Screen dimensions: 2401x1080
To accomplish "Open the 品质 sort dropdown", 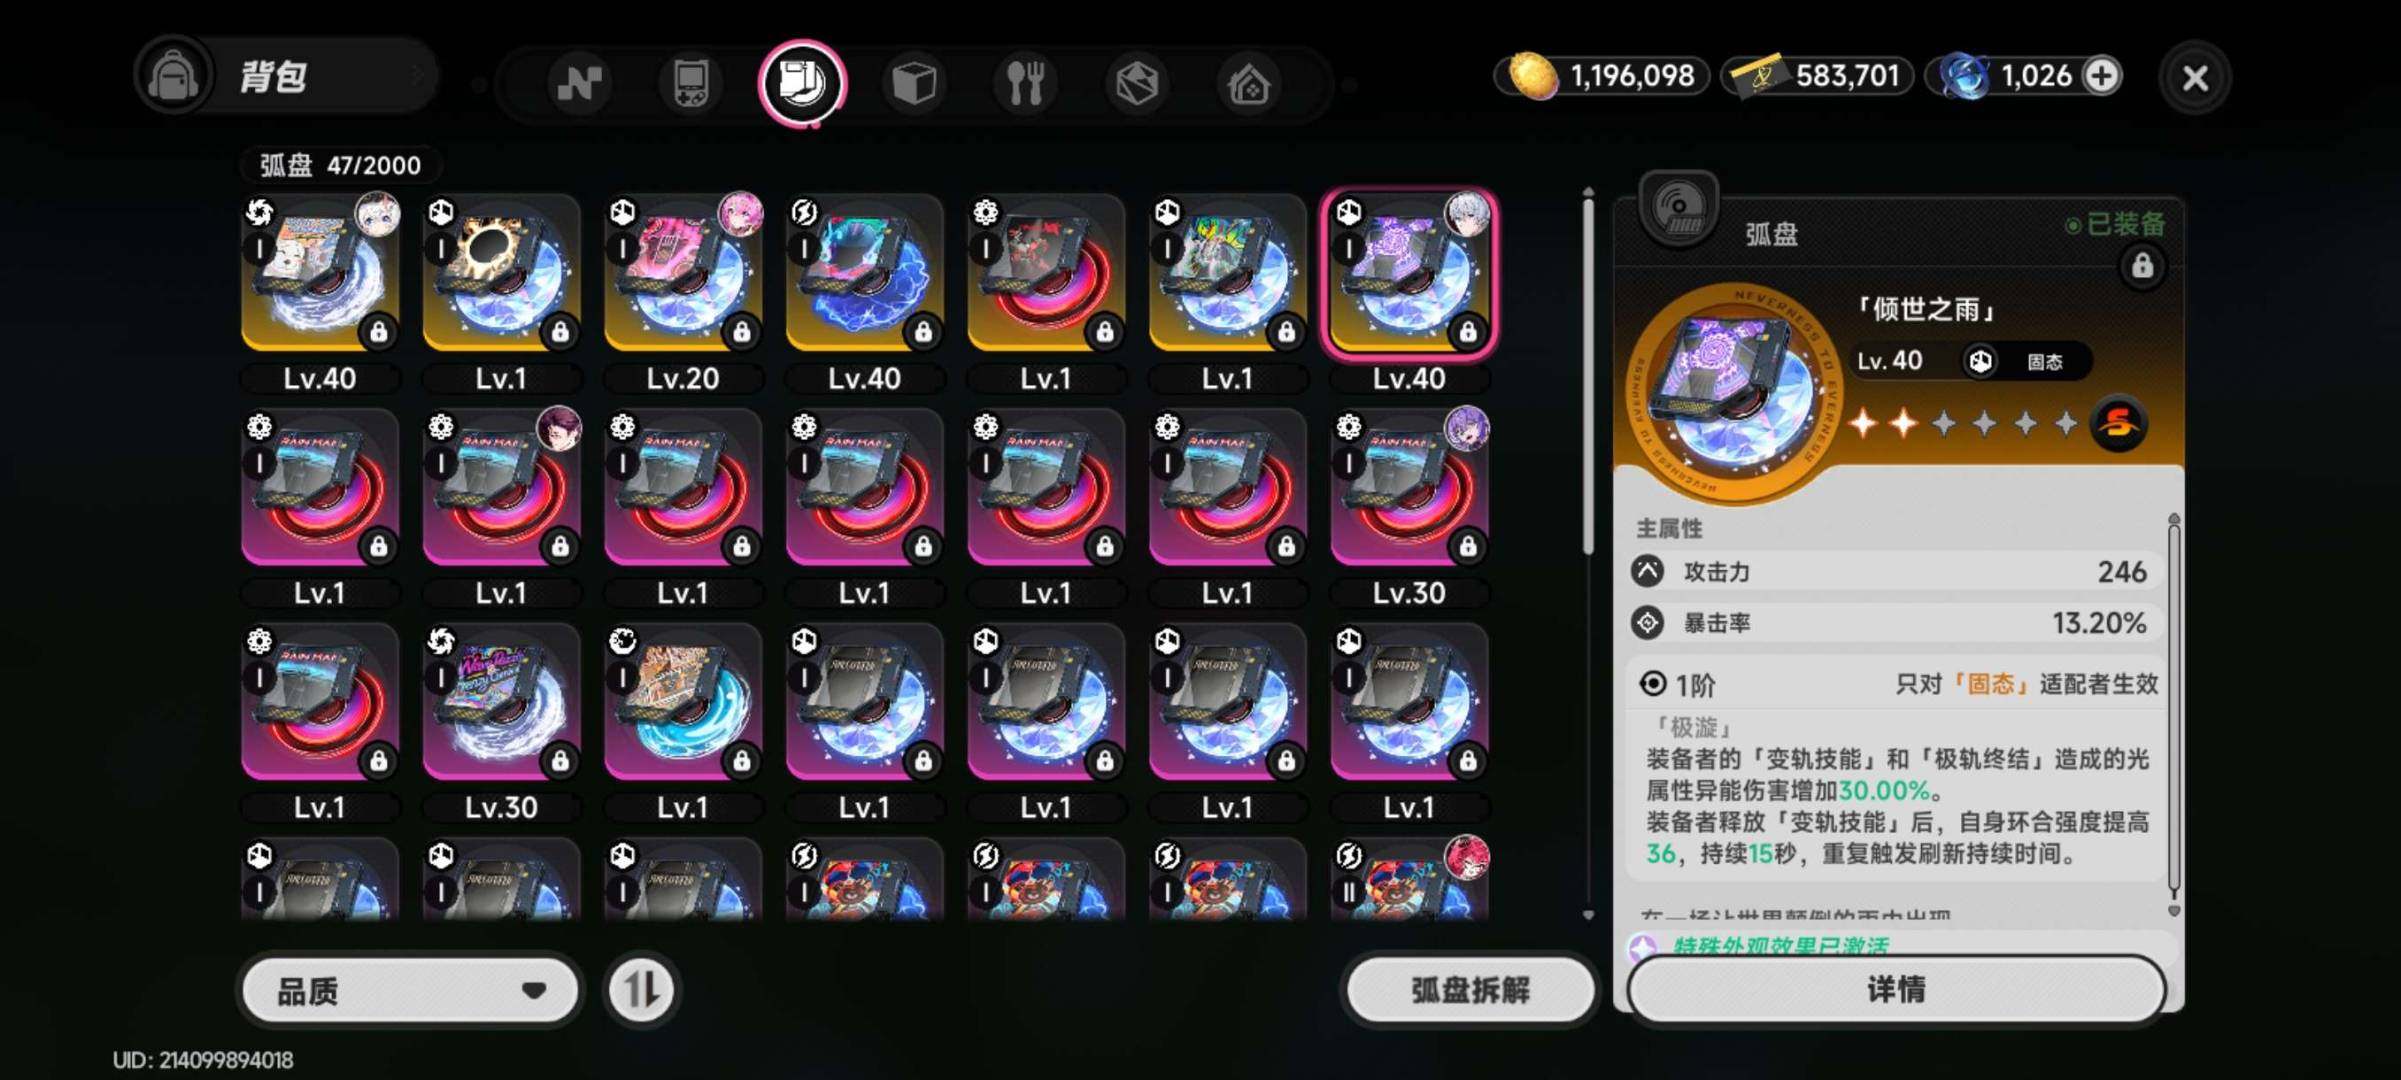I will [411, 990].
